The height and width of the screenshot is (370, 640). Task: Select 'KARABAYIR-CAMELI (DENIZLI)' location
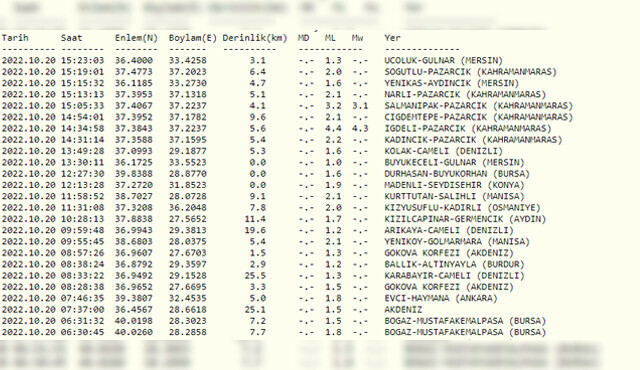(454, 276)
